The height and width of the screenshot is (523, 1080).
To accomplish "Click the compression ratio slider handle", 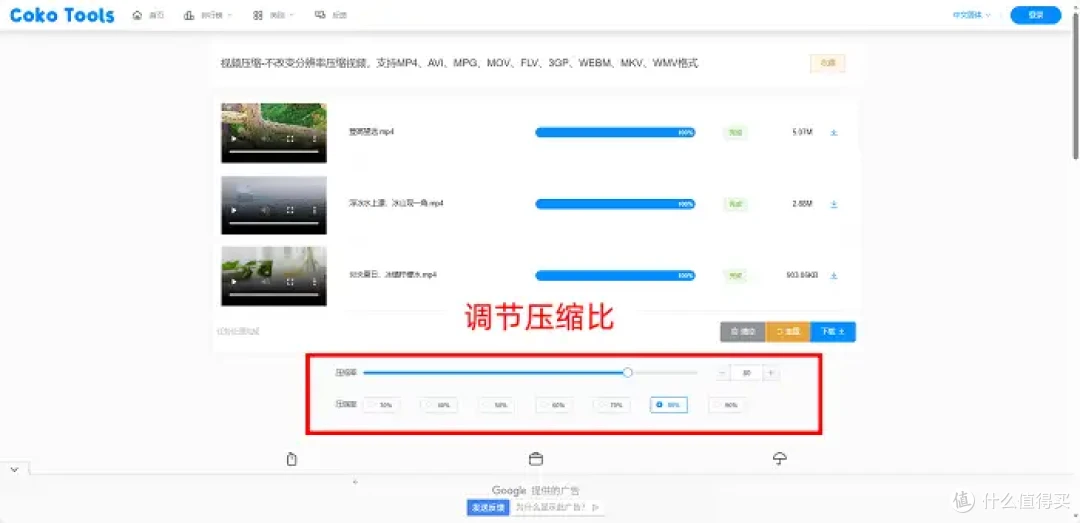I will pos(627,373).
